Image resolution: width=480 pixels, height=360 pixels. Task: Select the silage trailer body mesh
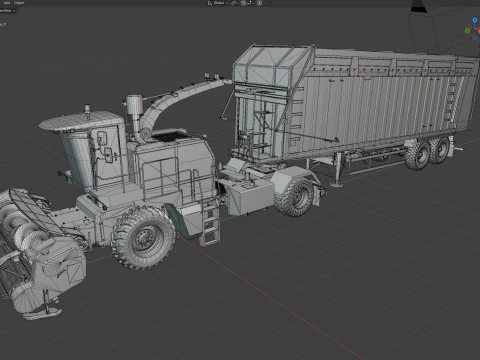377,107
